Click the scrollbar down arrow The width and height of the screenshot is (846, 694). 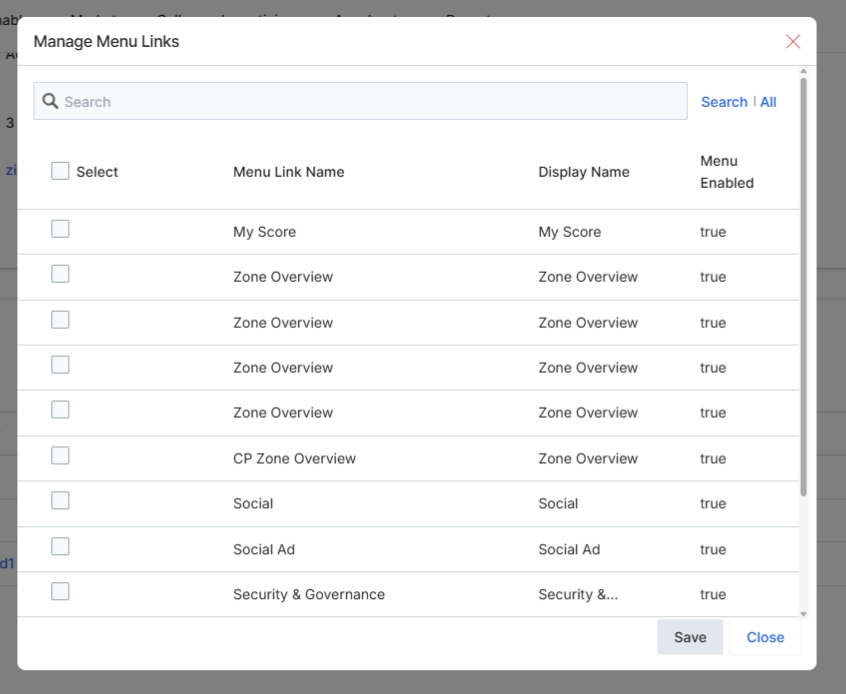(x=803, y=614)
